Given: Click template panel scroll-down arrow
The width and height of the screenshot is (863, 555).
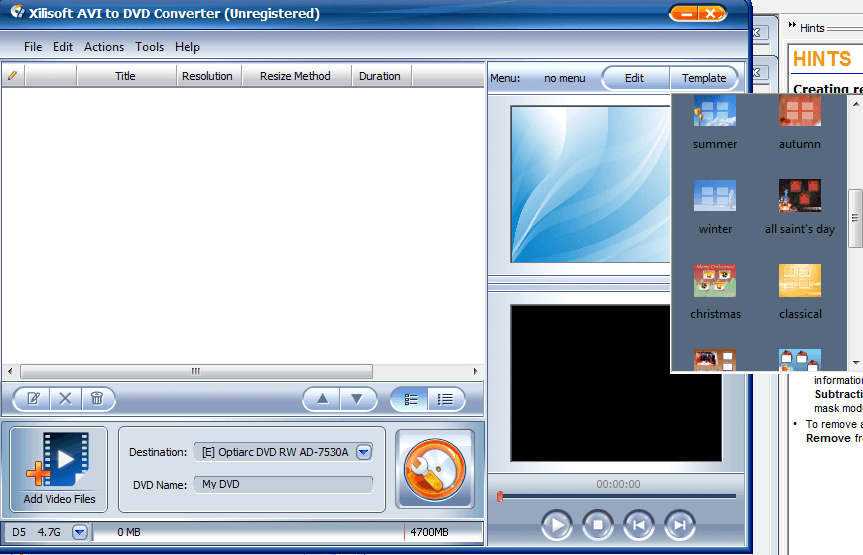Looking at the screenshot, I should [x=856, y=363].
